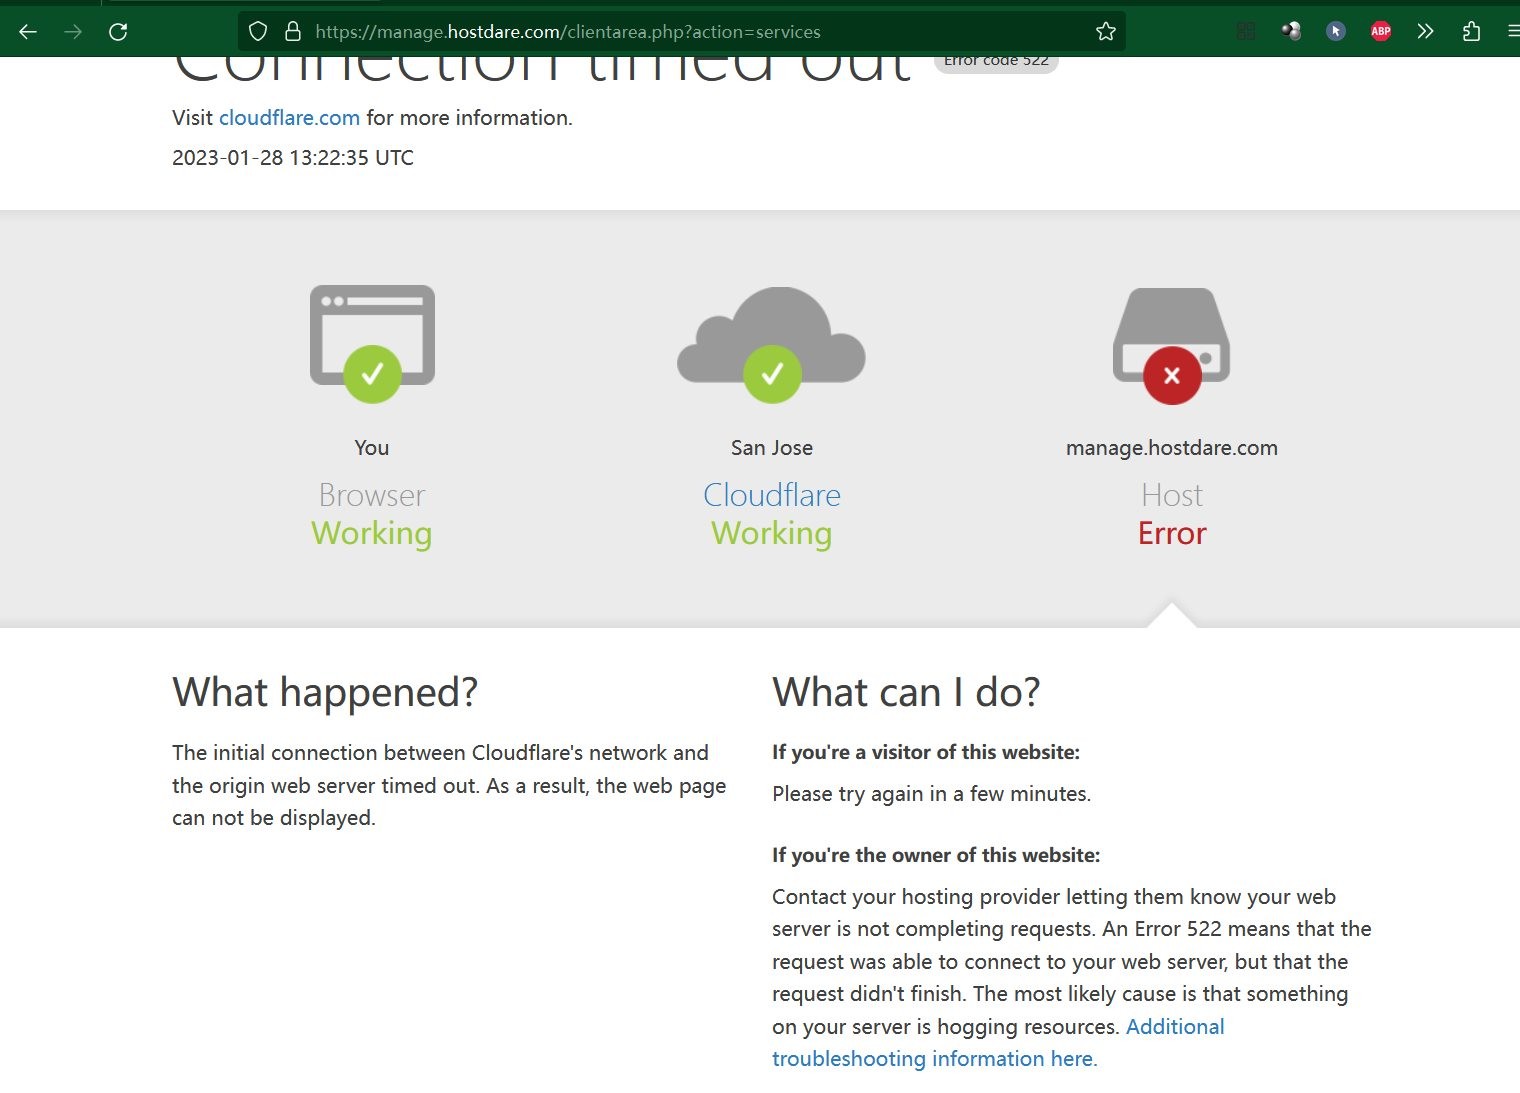Click the Cloudflare cloud status icon
Viewport: 1520px width, 1093px height.
(x=771, y=344)
